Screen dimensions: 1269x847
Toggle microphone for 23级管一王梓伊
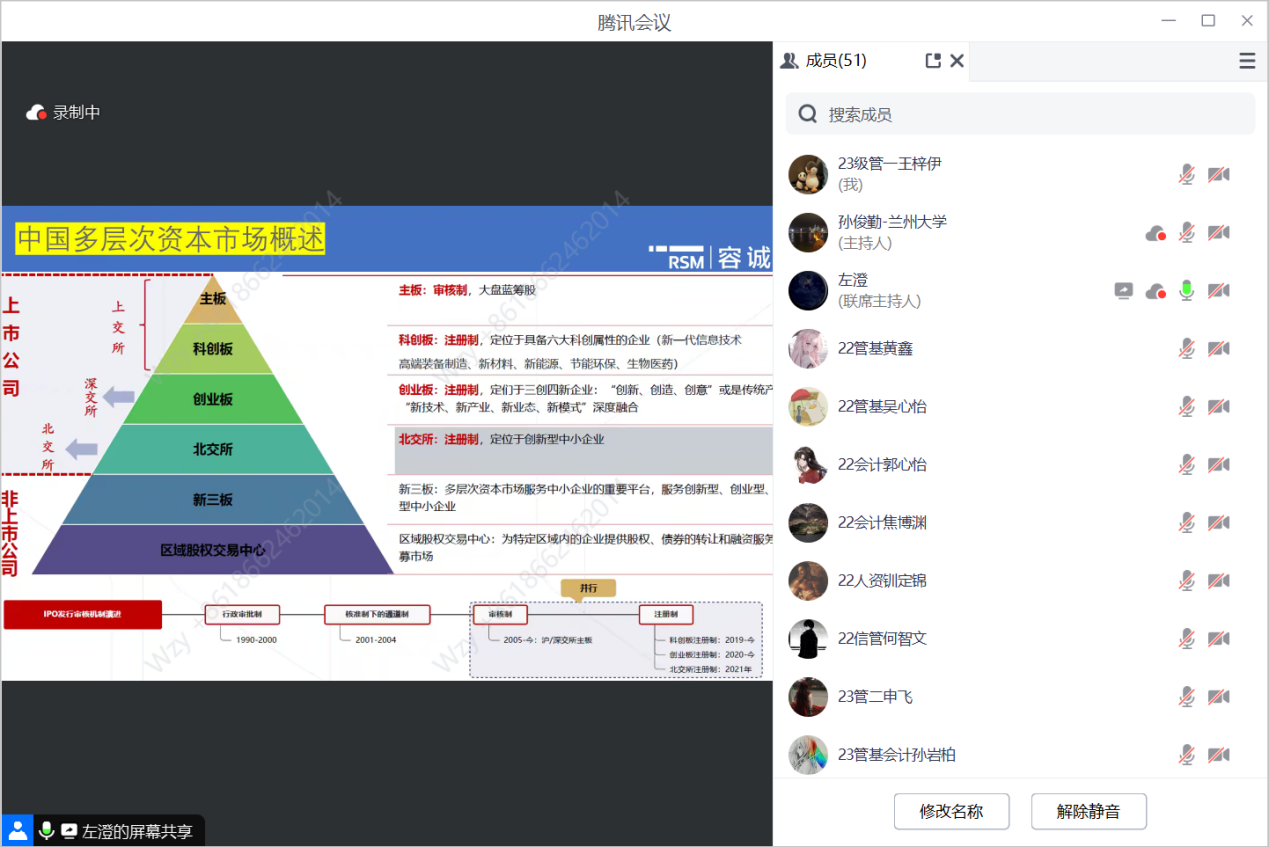[1186, 175]
